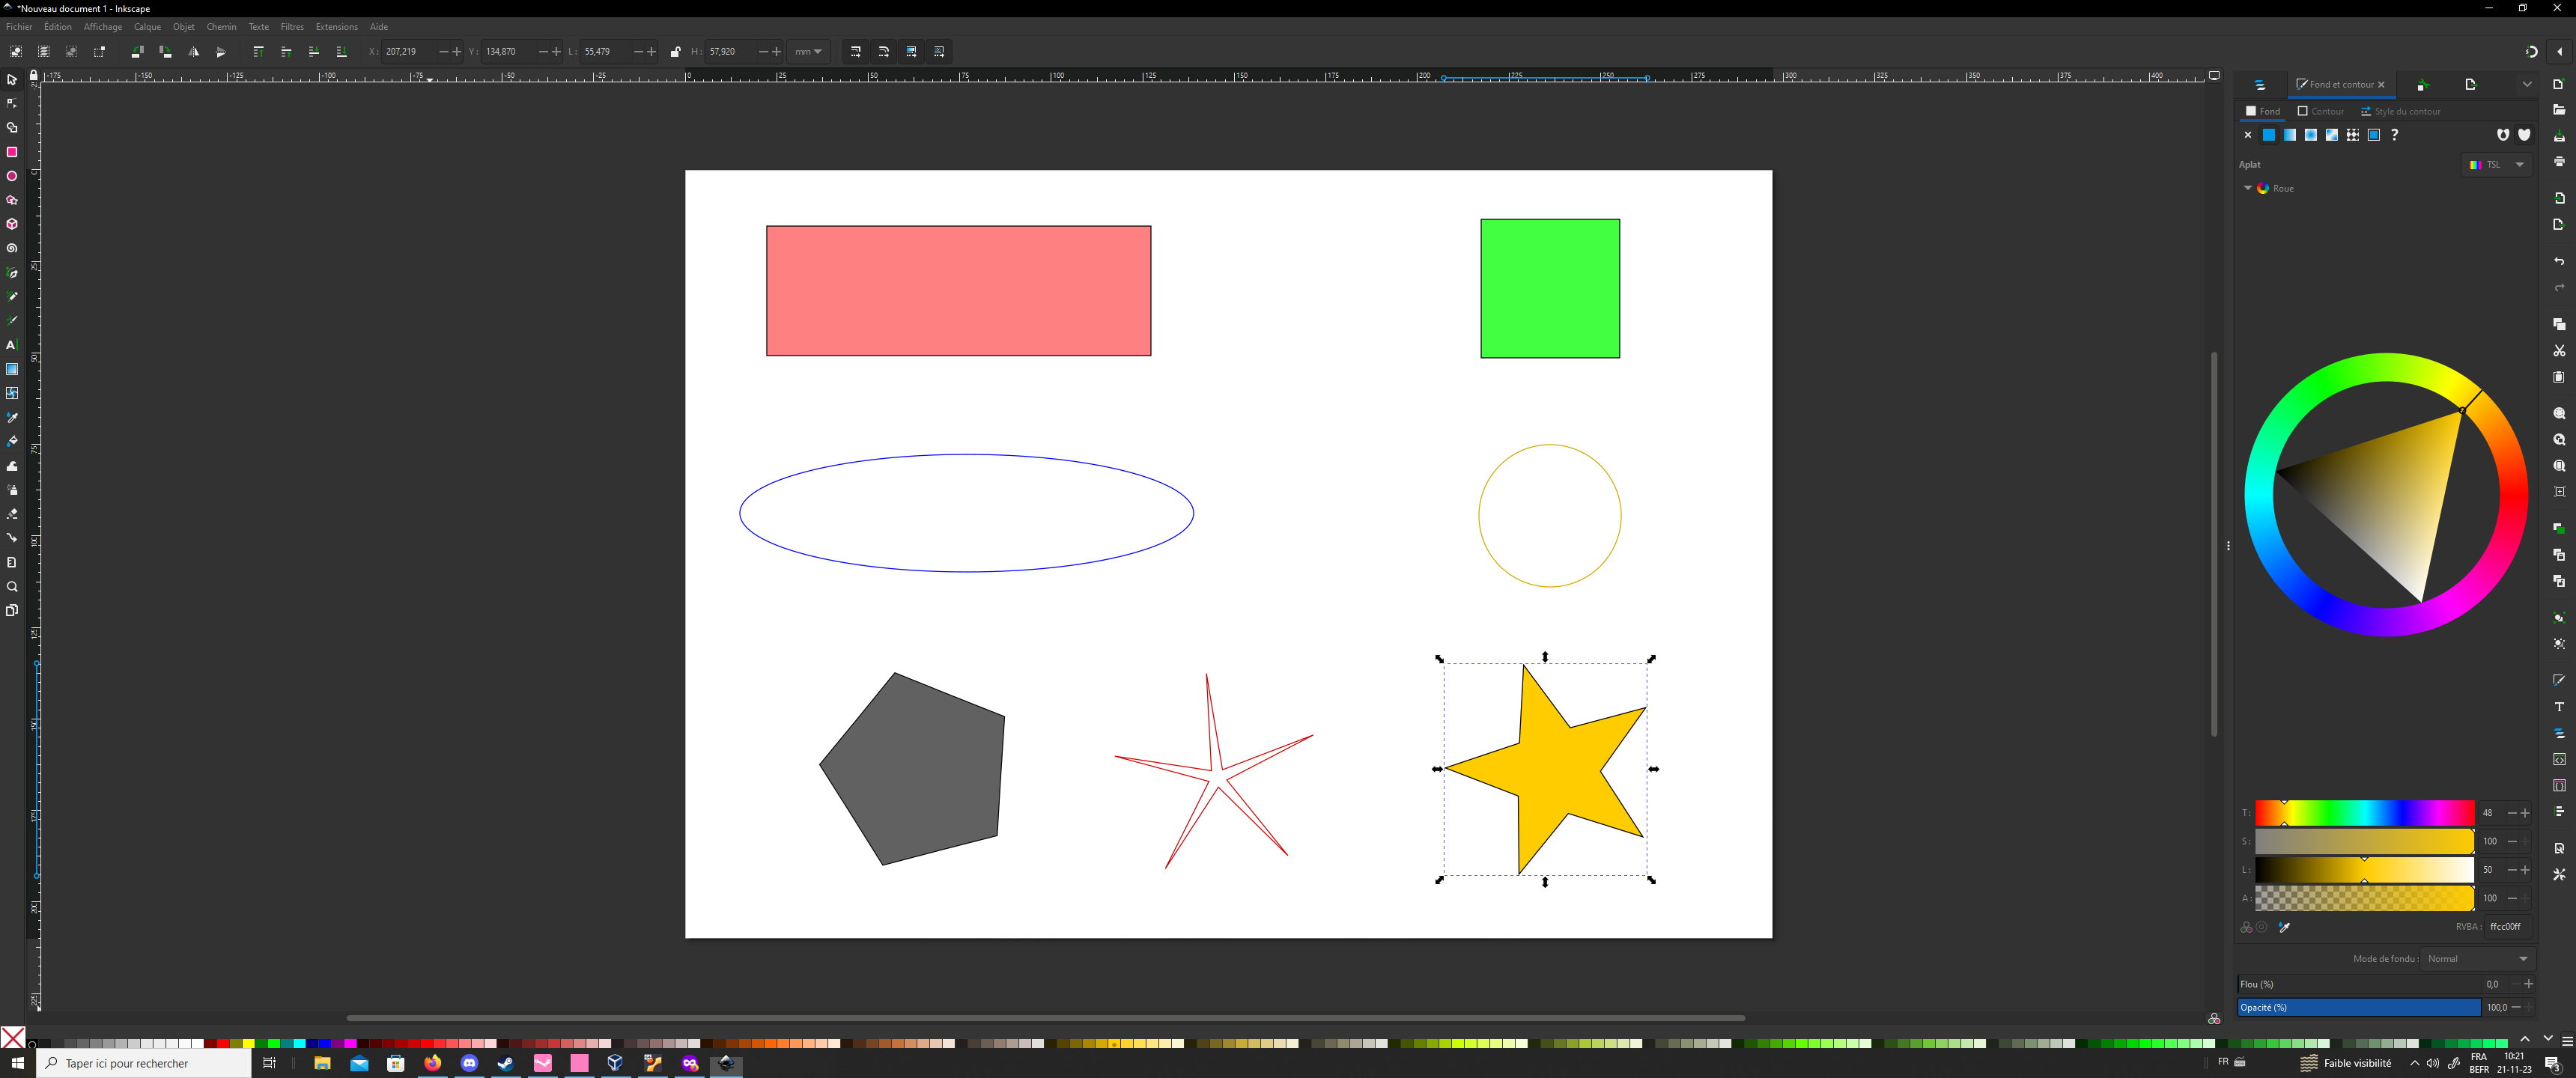Choose pattern fill type
The height and width of the screenshot is (1078, 2576).
pos(2353,135)
